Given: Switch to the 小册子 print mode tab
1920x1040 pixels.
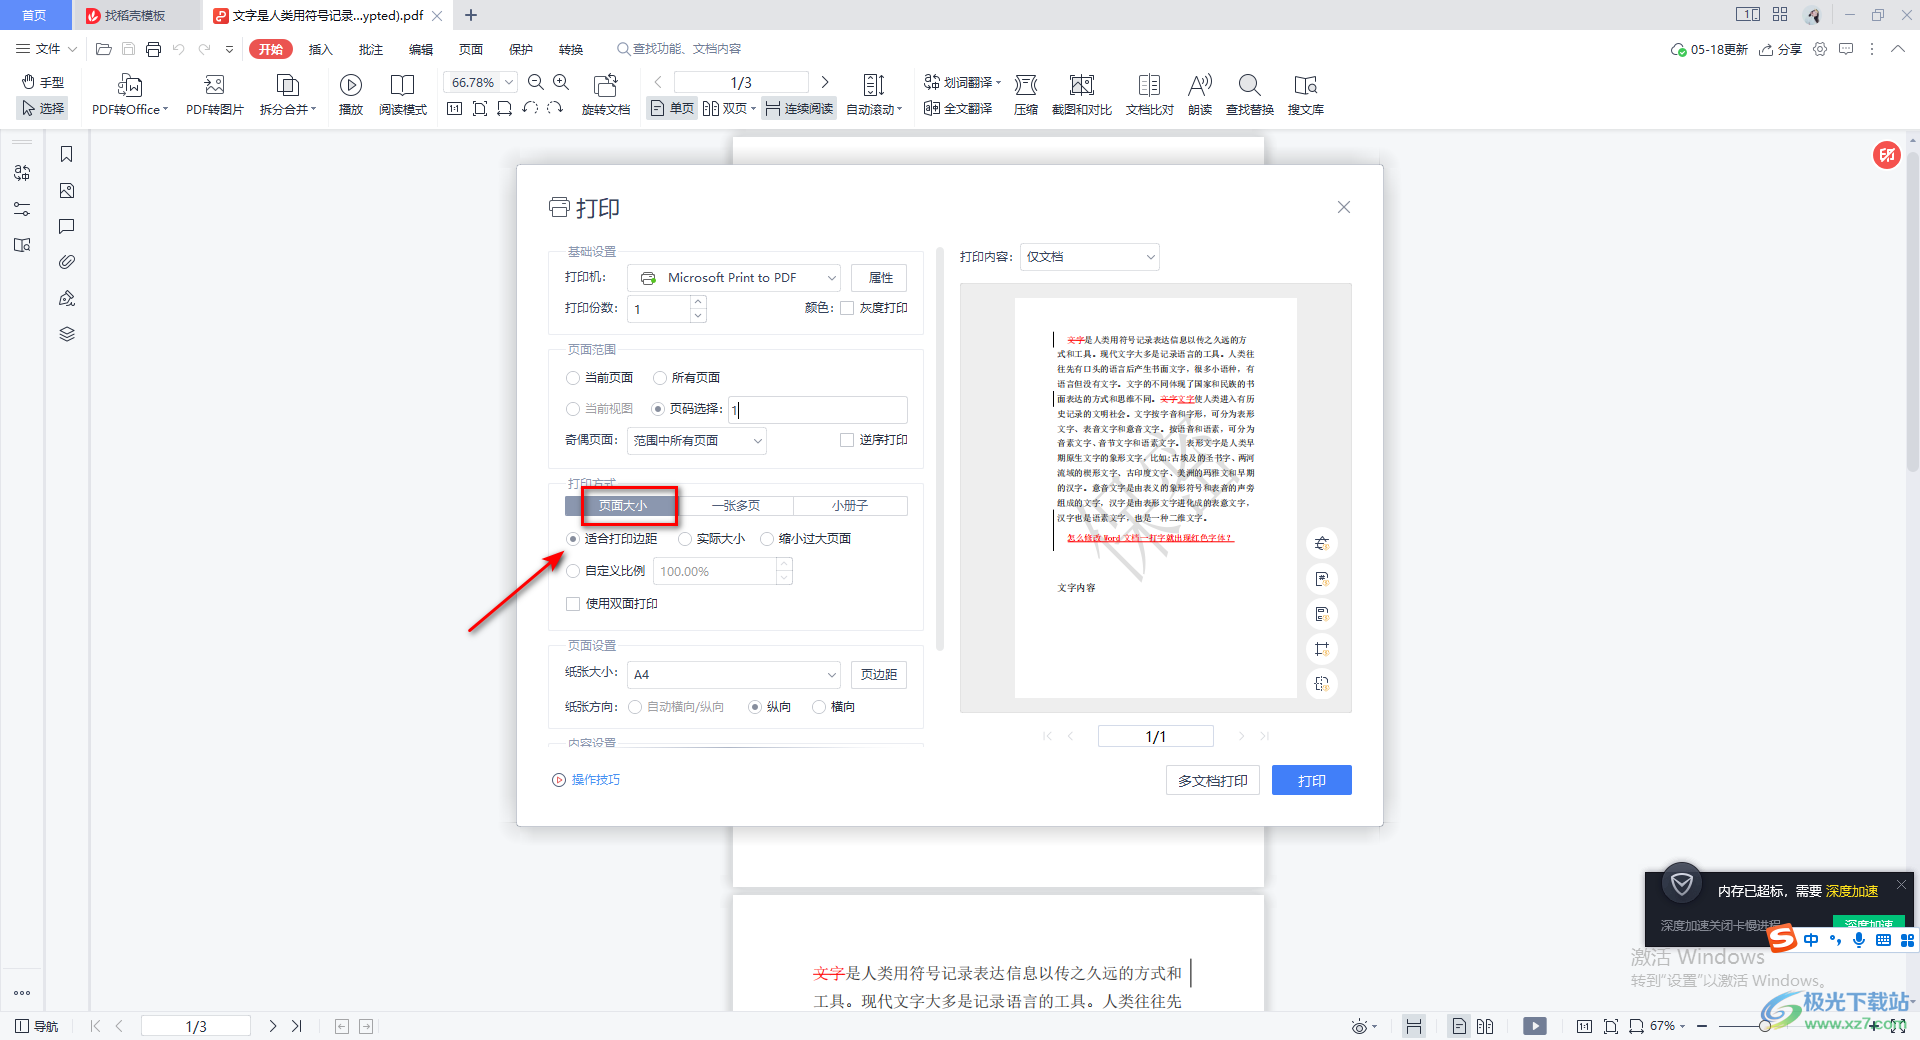Looking at the screenshot, I should tap(850, 506).
